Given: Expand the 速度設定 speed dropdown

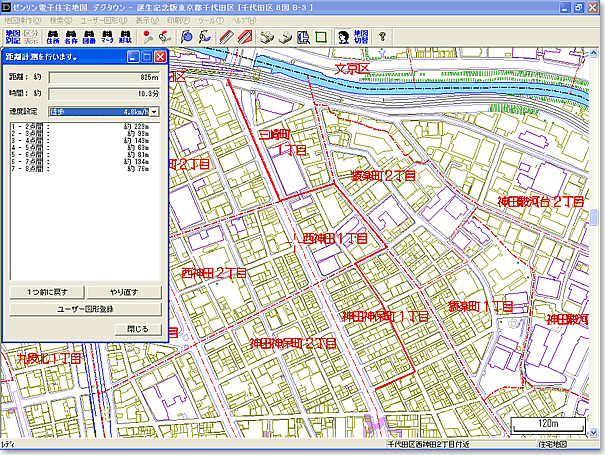Looking at the screenshot, I should [154, 112].
